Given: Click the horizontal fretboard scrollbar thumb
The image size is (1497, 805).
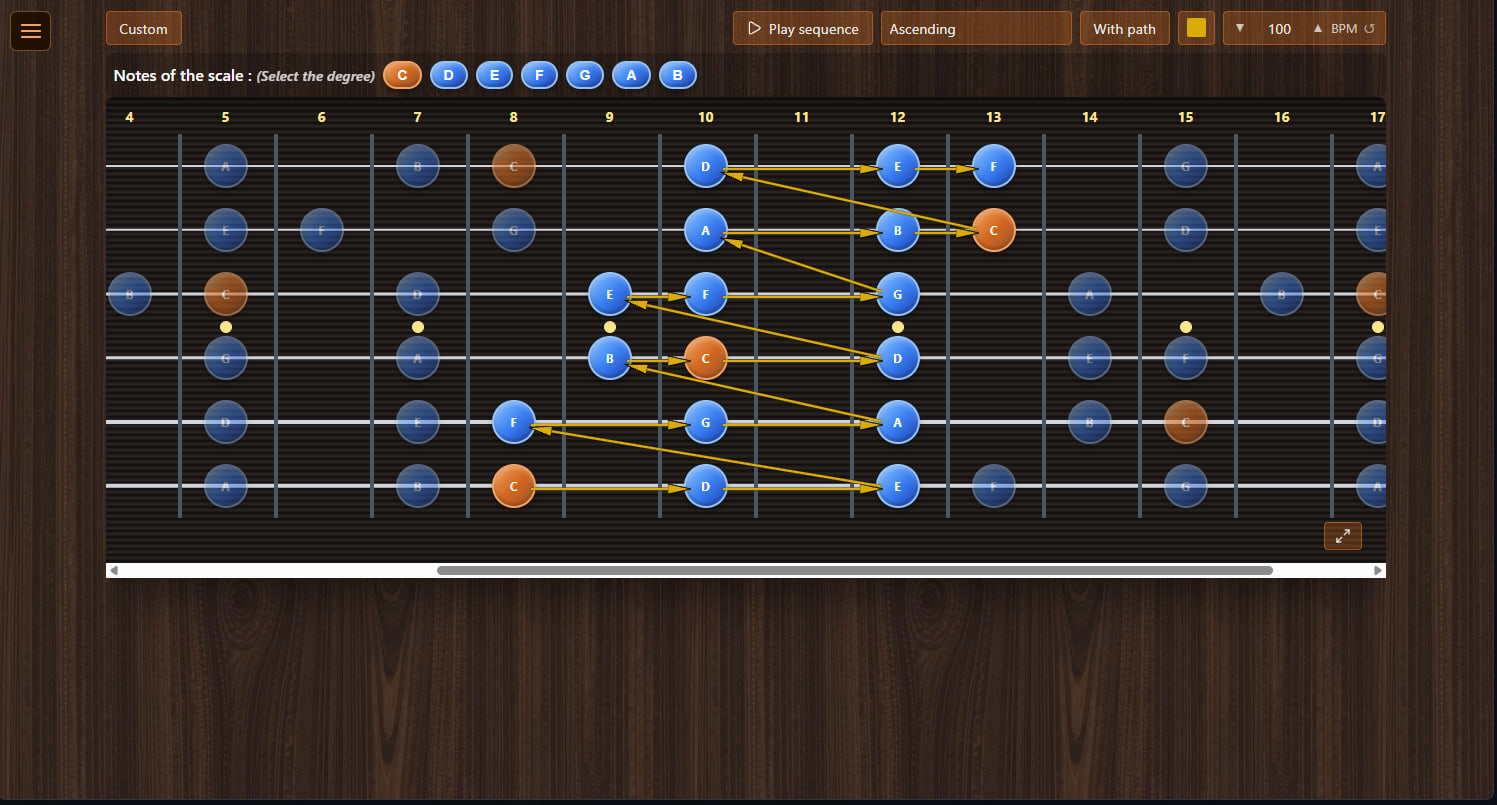Looking at the screenshot, I should click(x=855, y=570).
